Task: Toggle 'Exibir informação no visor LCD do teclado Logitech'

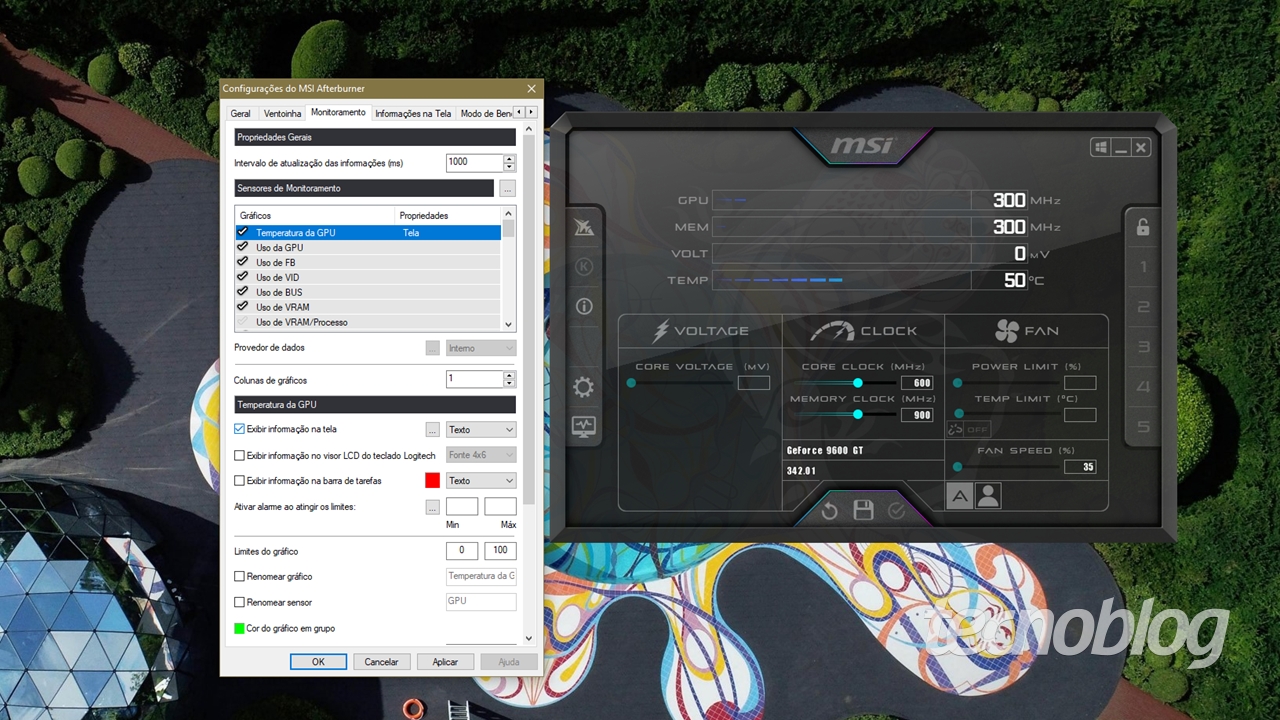Action: [x=239, y=455]
